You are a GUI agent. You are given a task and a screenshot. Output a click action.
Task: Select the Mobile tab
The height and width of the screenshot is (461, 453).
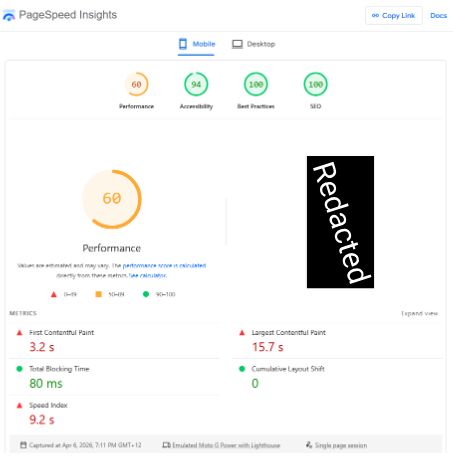196,44
